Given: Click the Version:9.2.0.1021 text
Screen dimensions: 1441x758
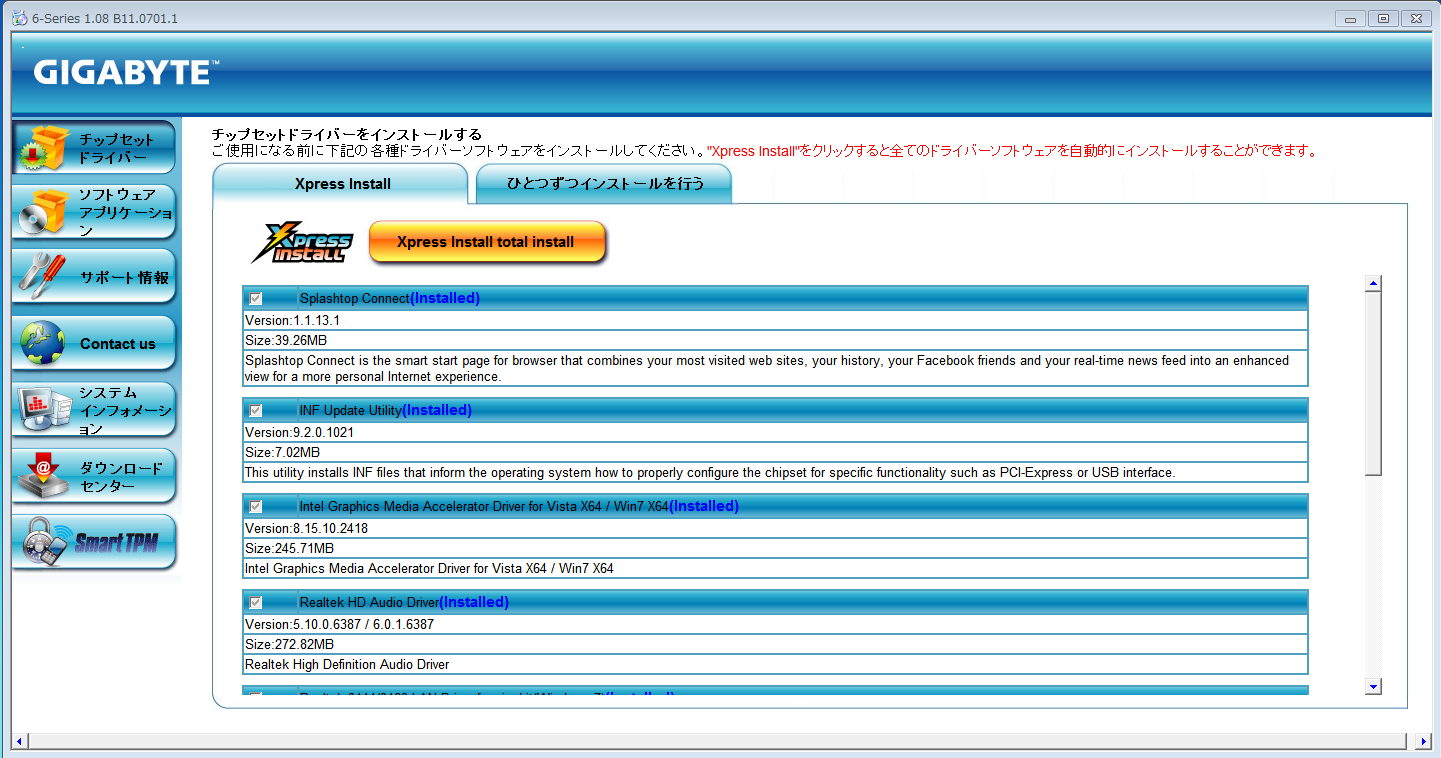Looking at the screenshot, I should [x=300, y=432].
